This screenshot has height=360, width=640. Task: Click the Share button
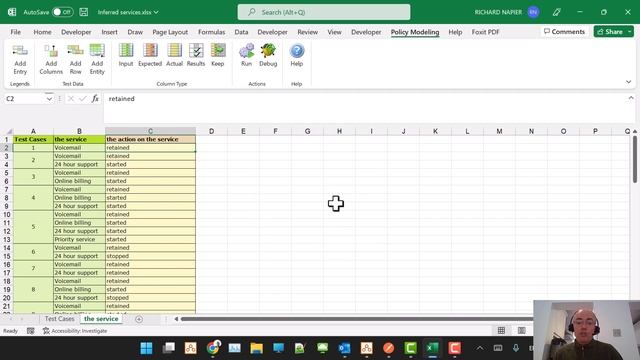(x=610, y=32)
